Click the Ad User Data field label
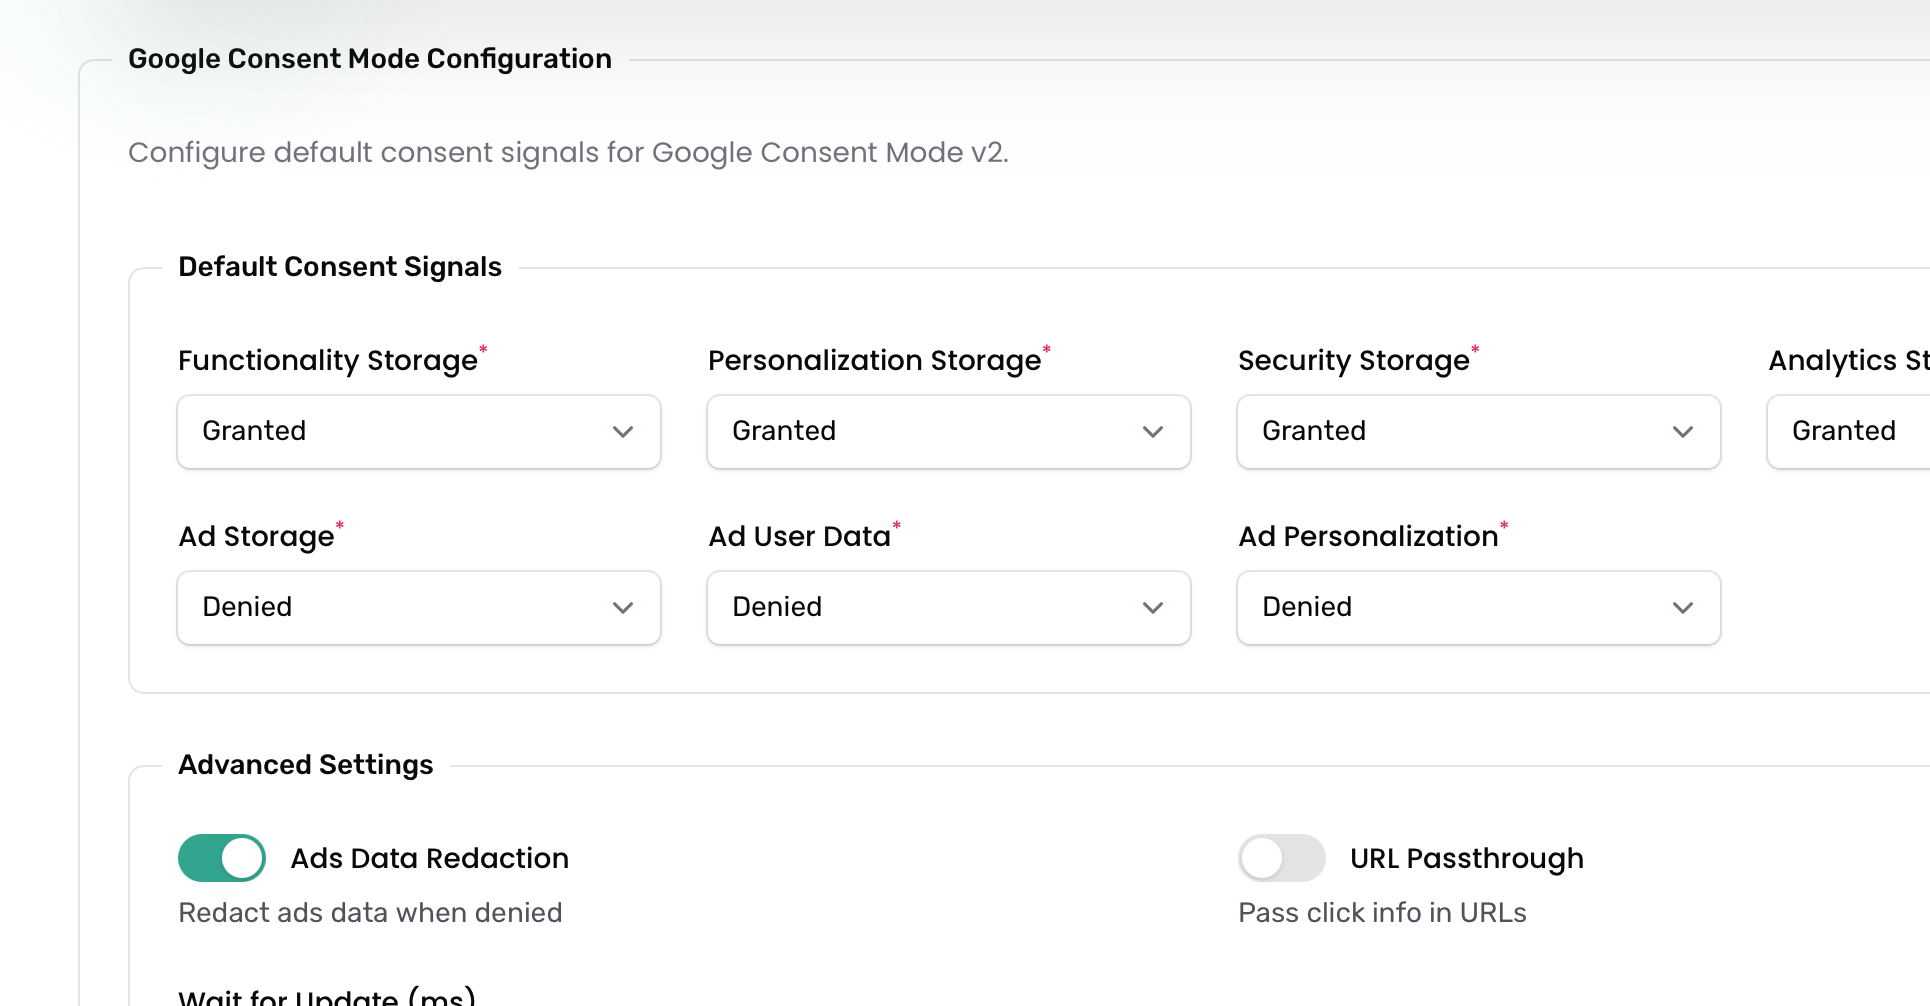This screenshot has height=1006, width=1930. coord(800,536)
